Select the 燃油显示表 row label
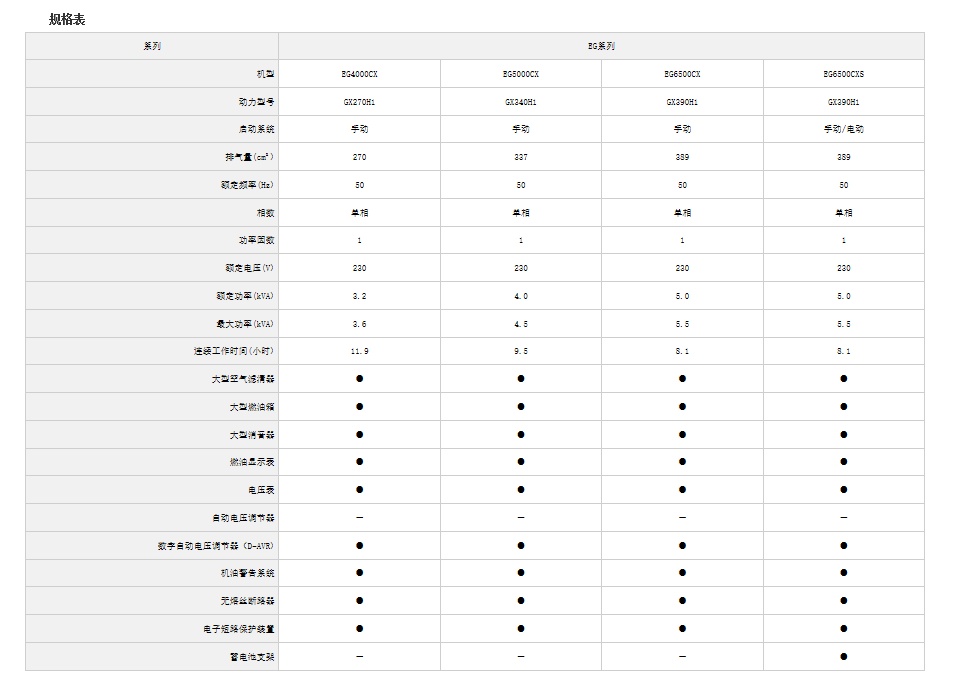954x698 pixels. [x=252, y=462]
